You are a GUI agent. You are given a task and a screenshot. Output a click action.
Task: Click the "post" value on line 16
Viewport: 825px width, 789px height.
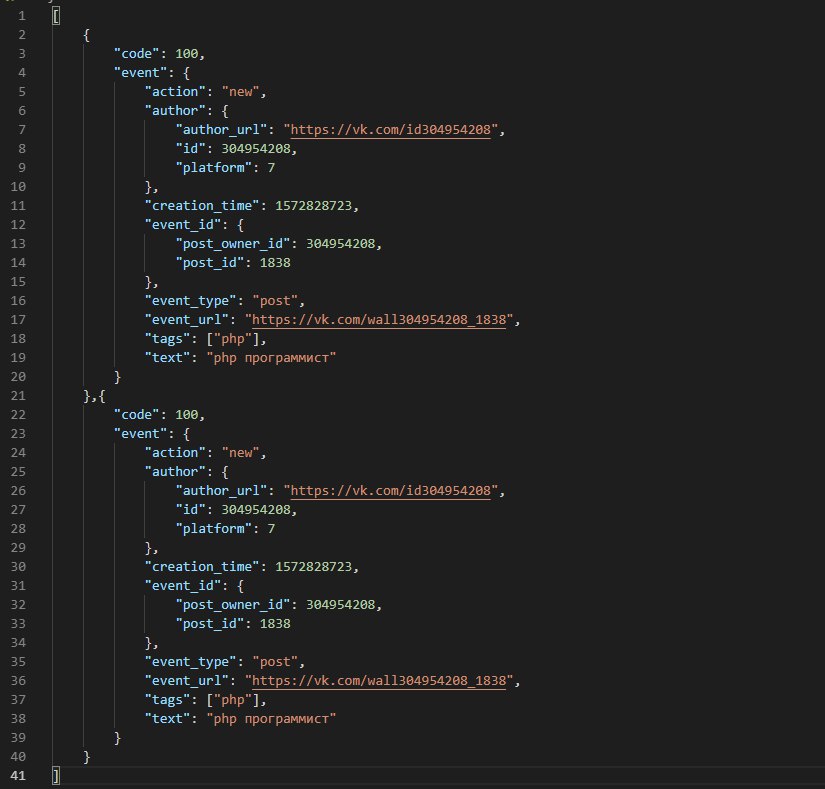tap(275, 301)
